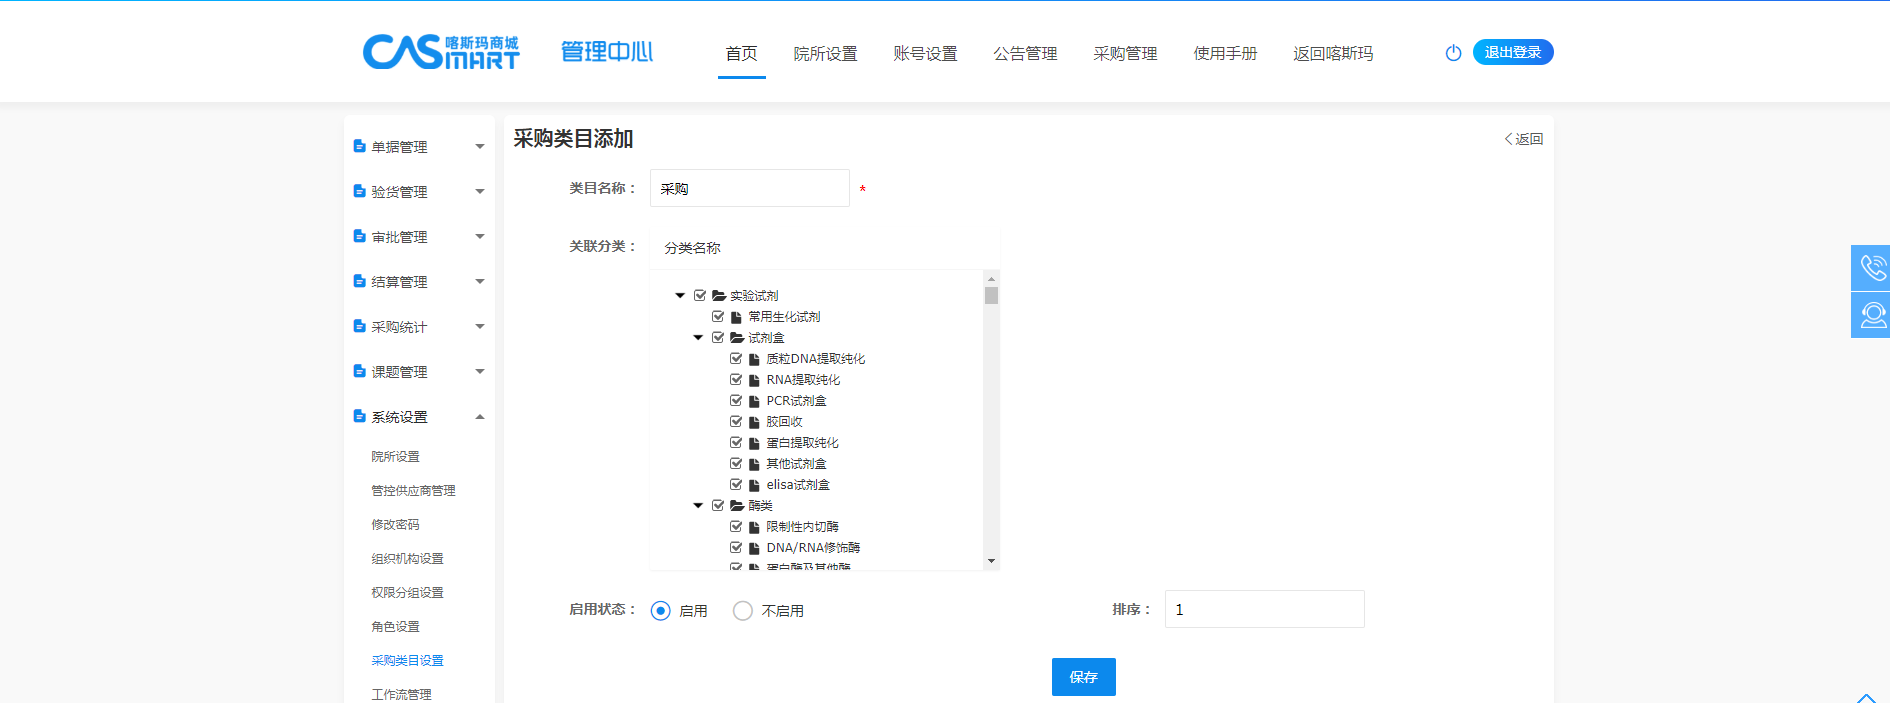Collapse the 试剂盒 tree node
This screenshot has height=703, width=1890.
698,338
